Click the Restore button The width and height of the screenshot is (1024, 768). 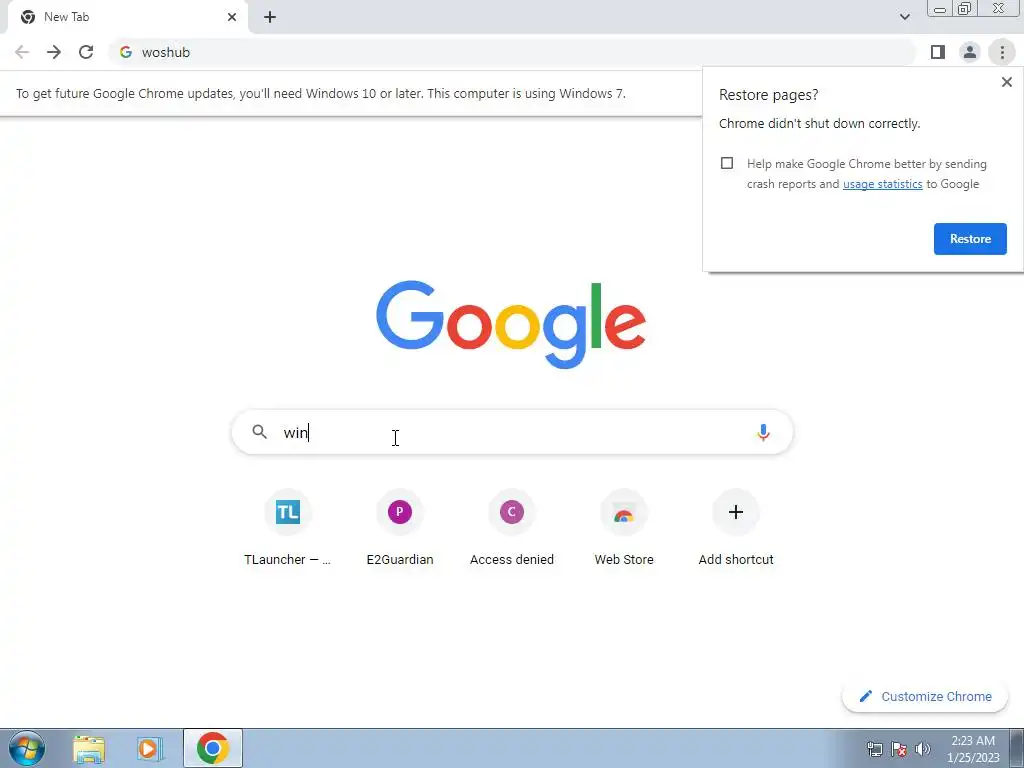tap(970, 239)
